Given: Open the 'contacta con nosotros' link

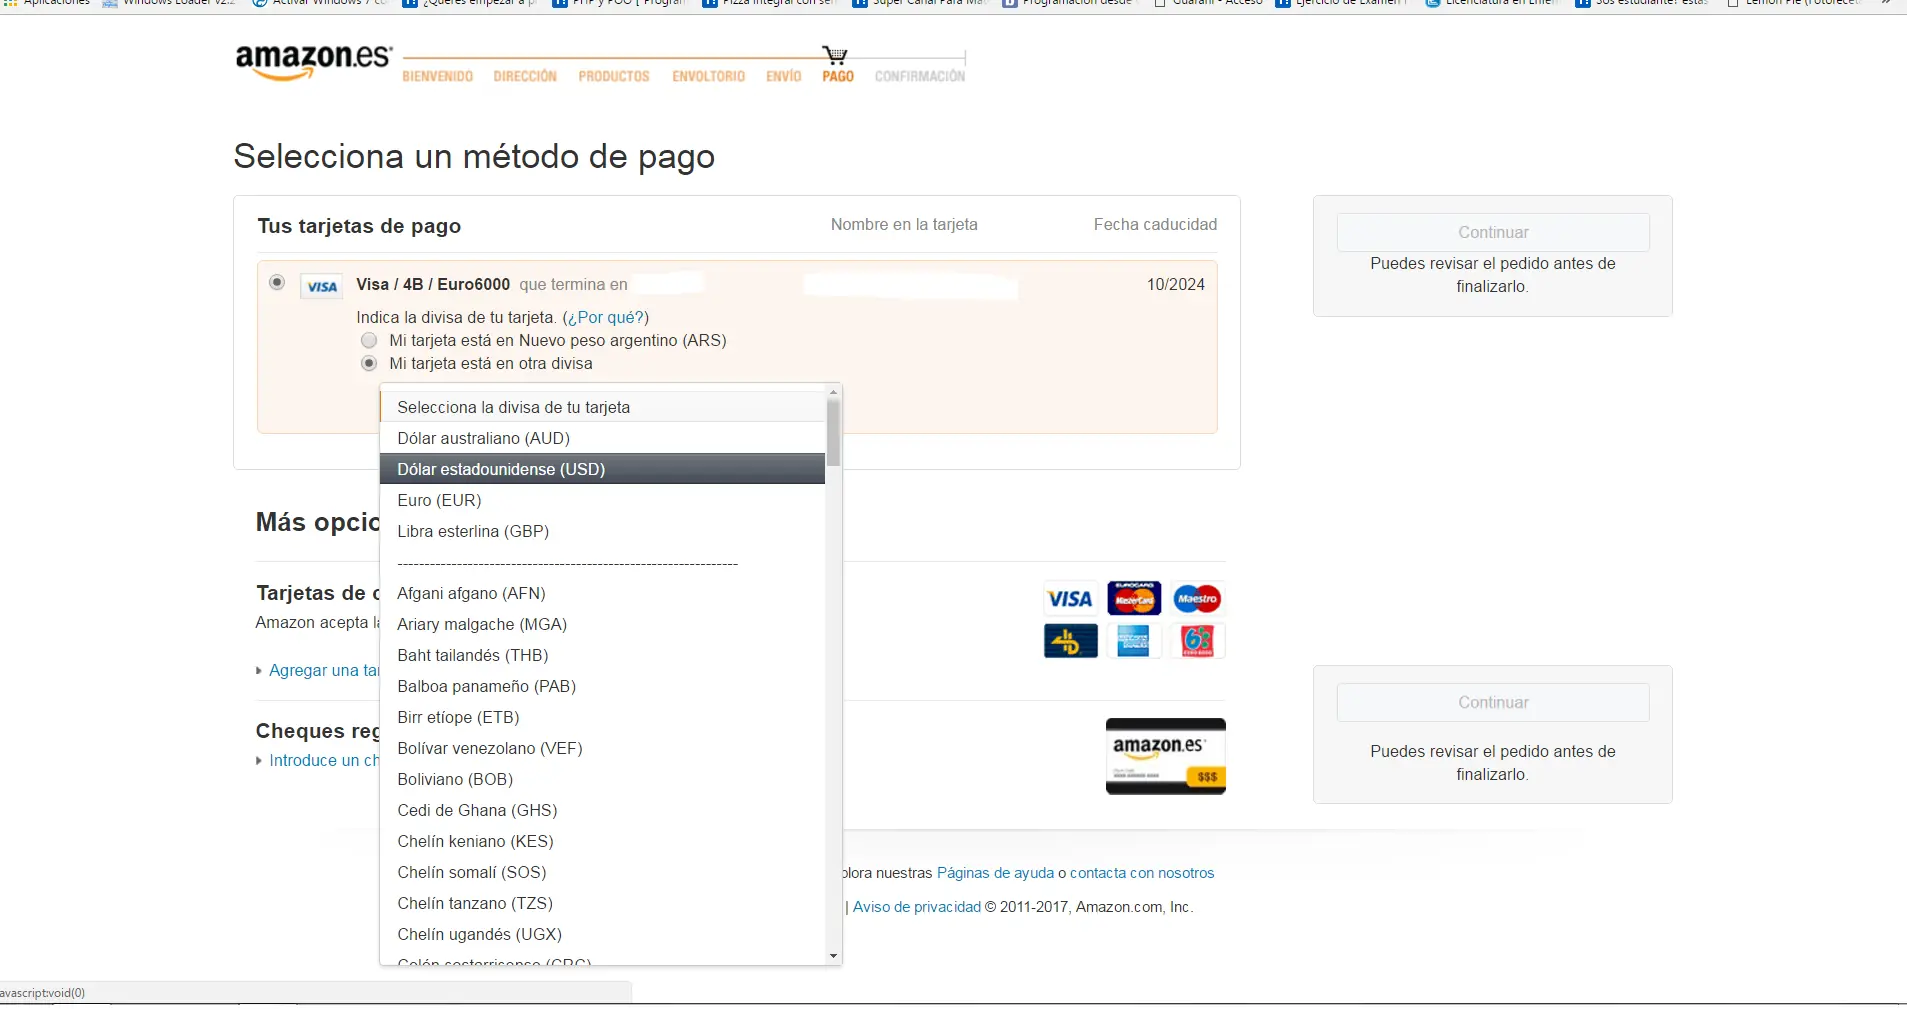Looking at the screenshot, I should click(1142, 873).
